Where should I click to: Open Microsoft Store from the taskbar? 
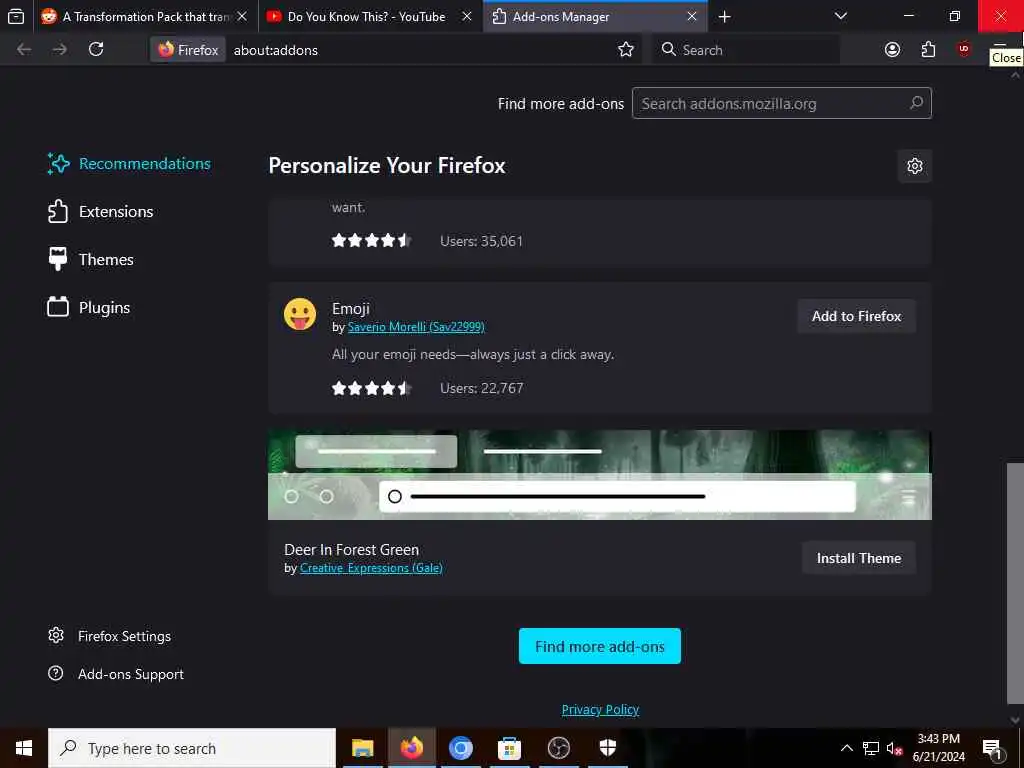pos(509,748)
